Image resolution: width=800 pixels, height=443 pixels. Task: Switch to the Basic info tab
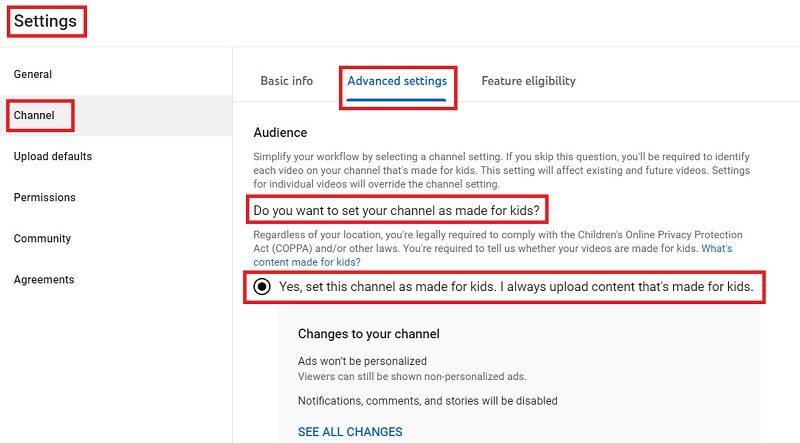(x=286, y=81)
